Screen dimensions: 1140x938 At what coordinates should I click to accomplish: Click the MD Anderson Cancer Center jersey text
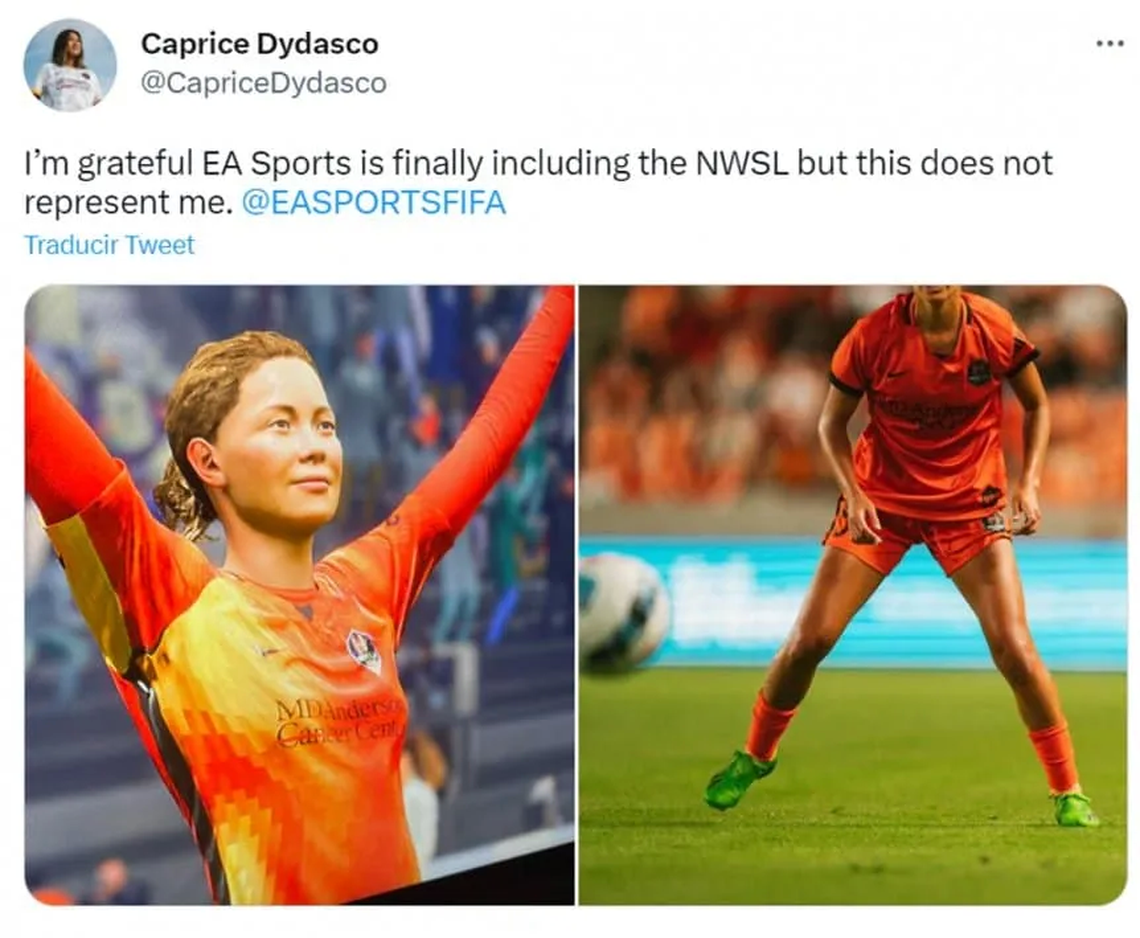coord(339,721)
